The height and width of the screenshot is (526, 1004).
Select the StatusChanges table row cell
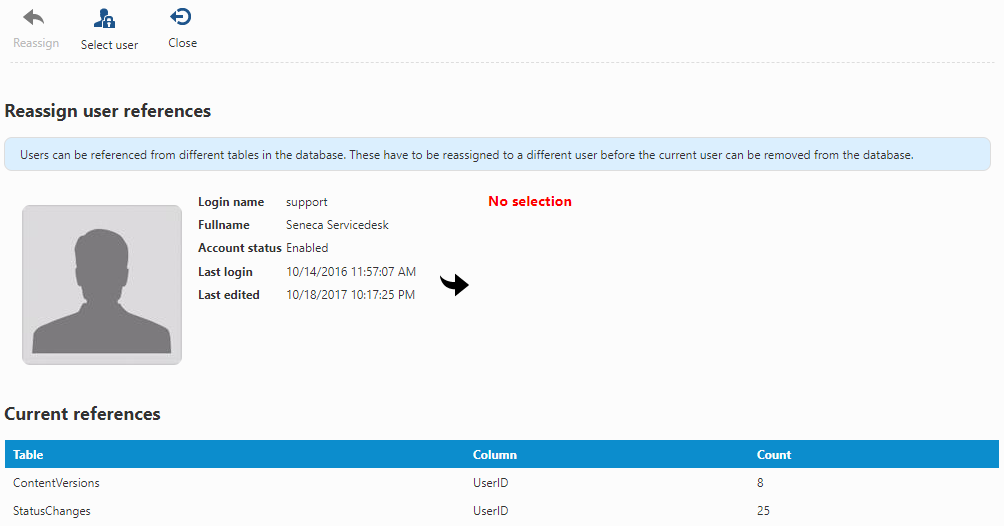pos(52,511)
